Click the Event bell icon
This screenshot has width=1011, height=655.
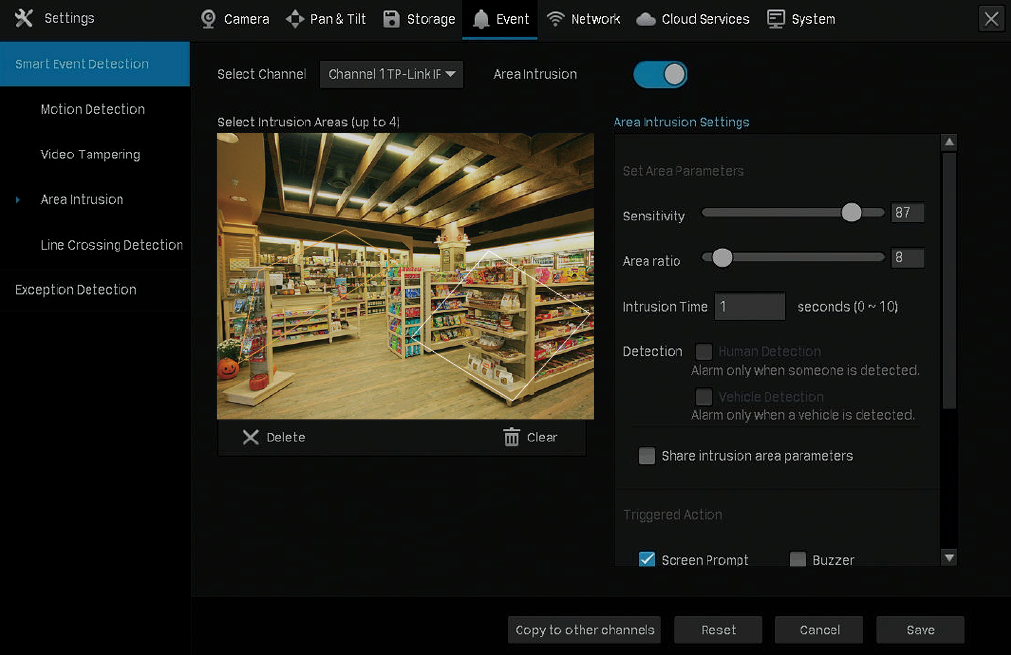[x=481, y=19]
